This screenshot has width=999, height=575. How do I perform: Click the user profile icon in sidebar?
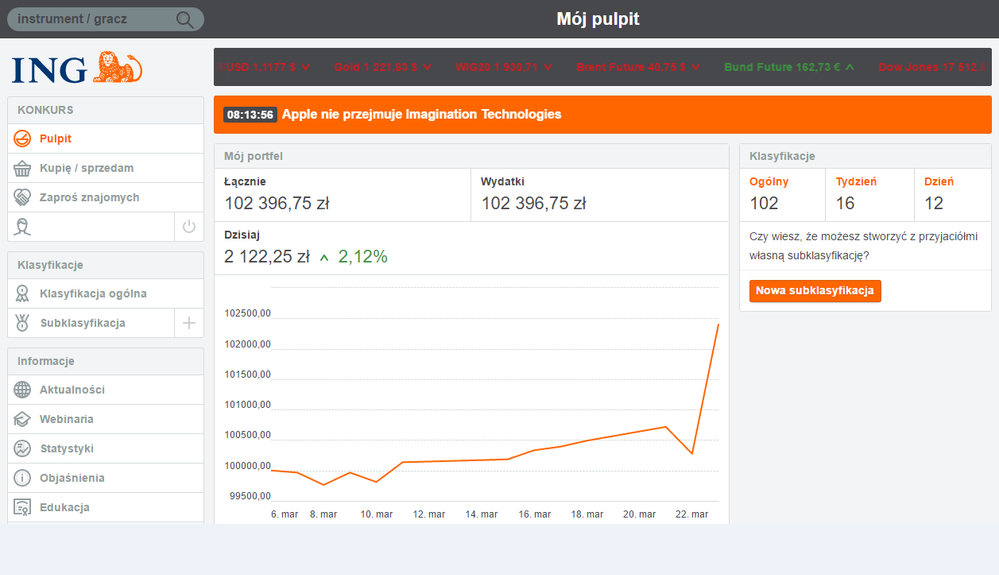pyautogui.click(x=22, y=227)
